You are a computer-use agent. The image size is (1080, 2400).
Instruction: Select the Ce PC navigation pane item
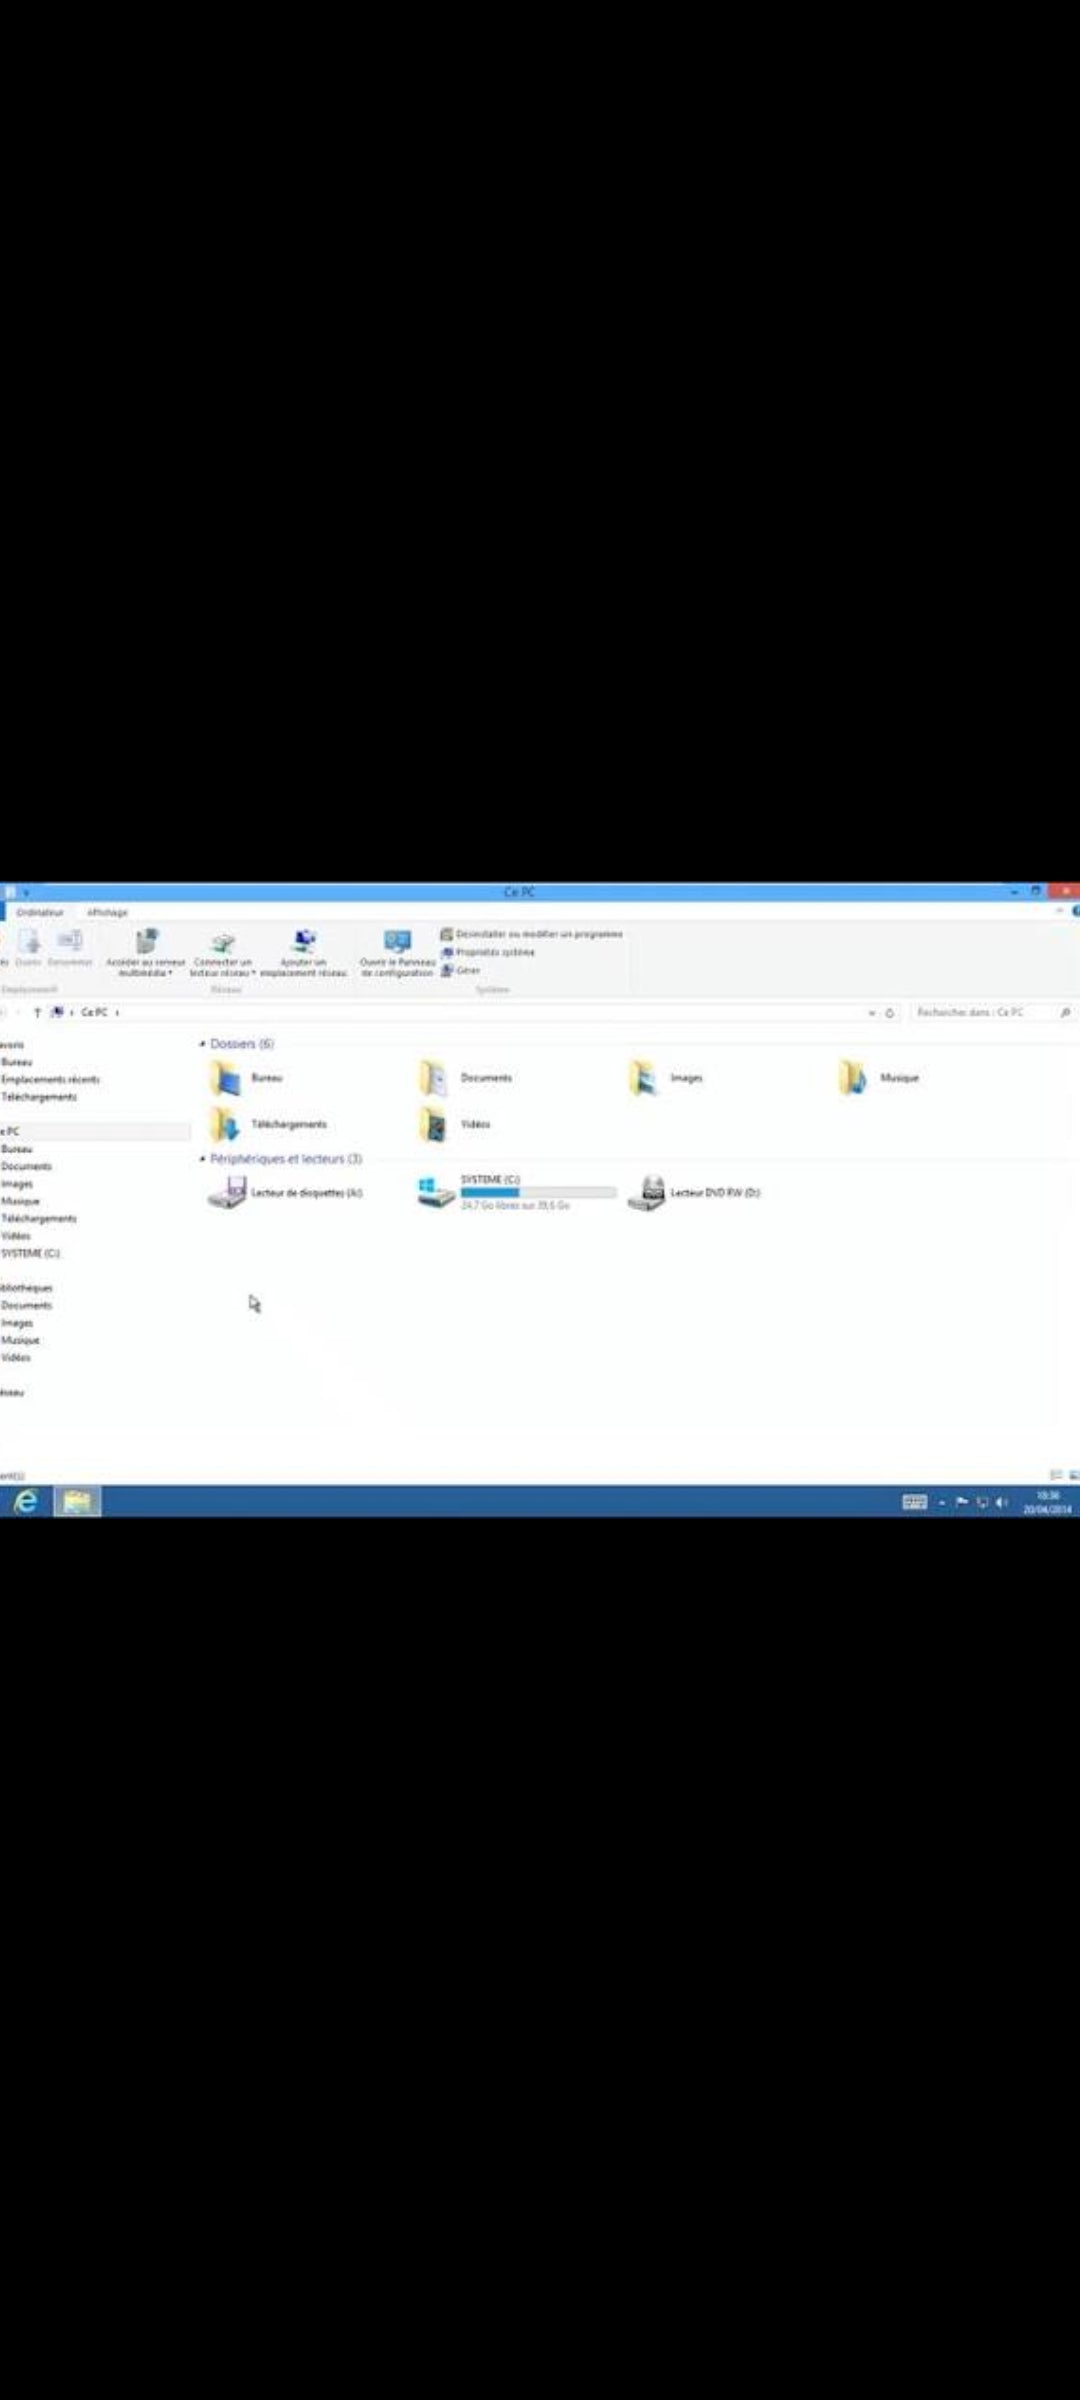[95, 1131]
